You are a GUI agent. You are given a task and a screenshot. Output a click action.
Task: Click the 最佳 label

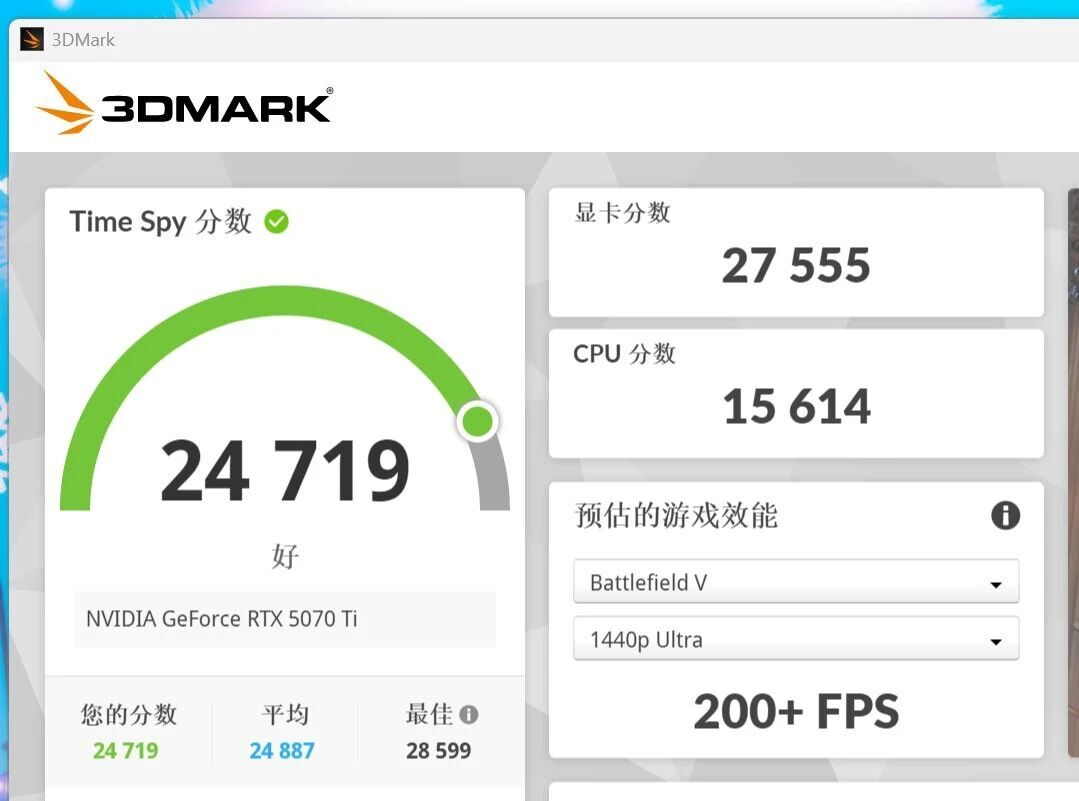pos(429,714)
